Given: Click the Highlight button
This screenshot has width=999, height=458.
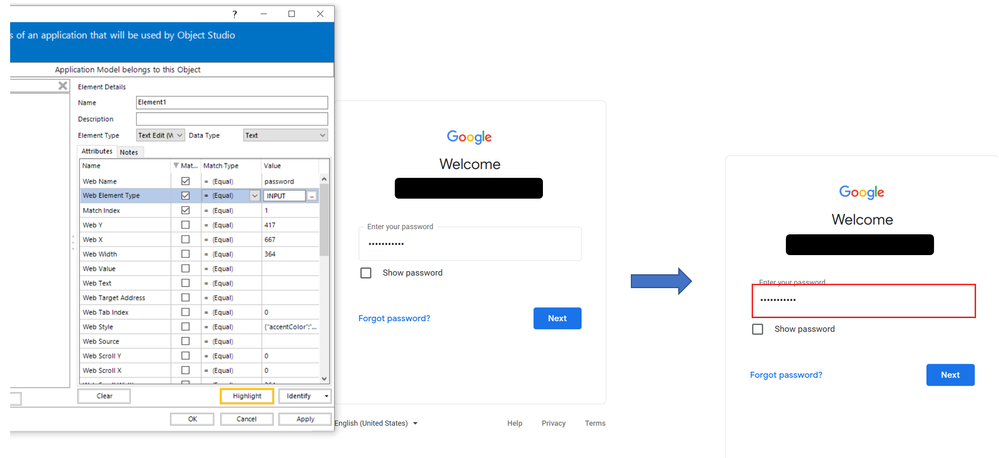Looking at the screenshot, I should [247, 396].
